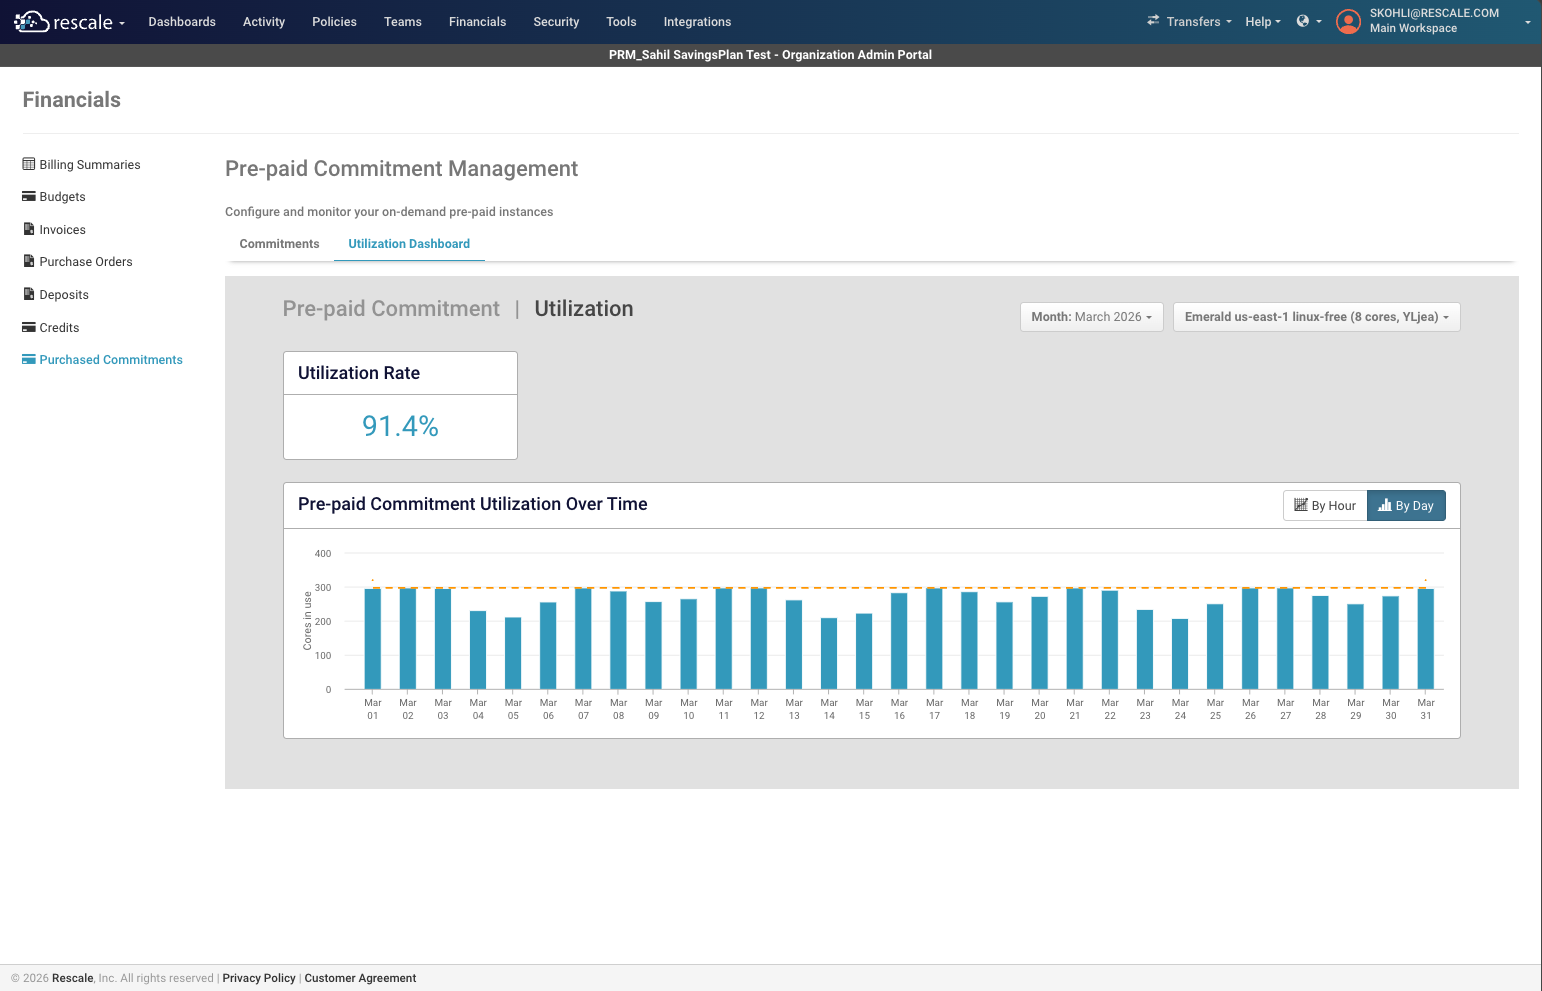Expand the rescale workspace dropdown caret
The image size is (1542, 991).
122,23
